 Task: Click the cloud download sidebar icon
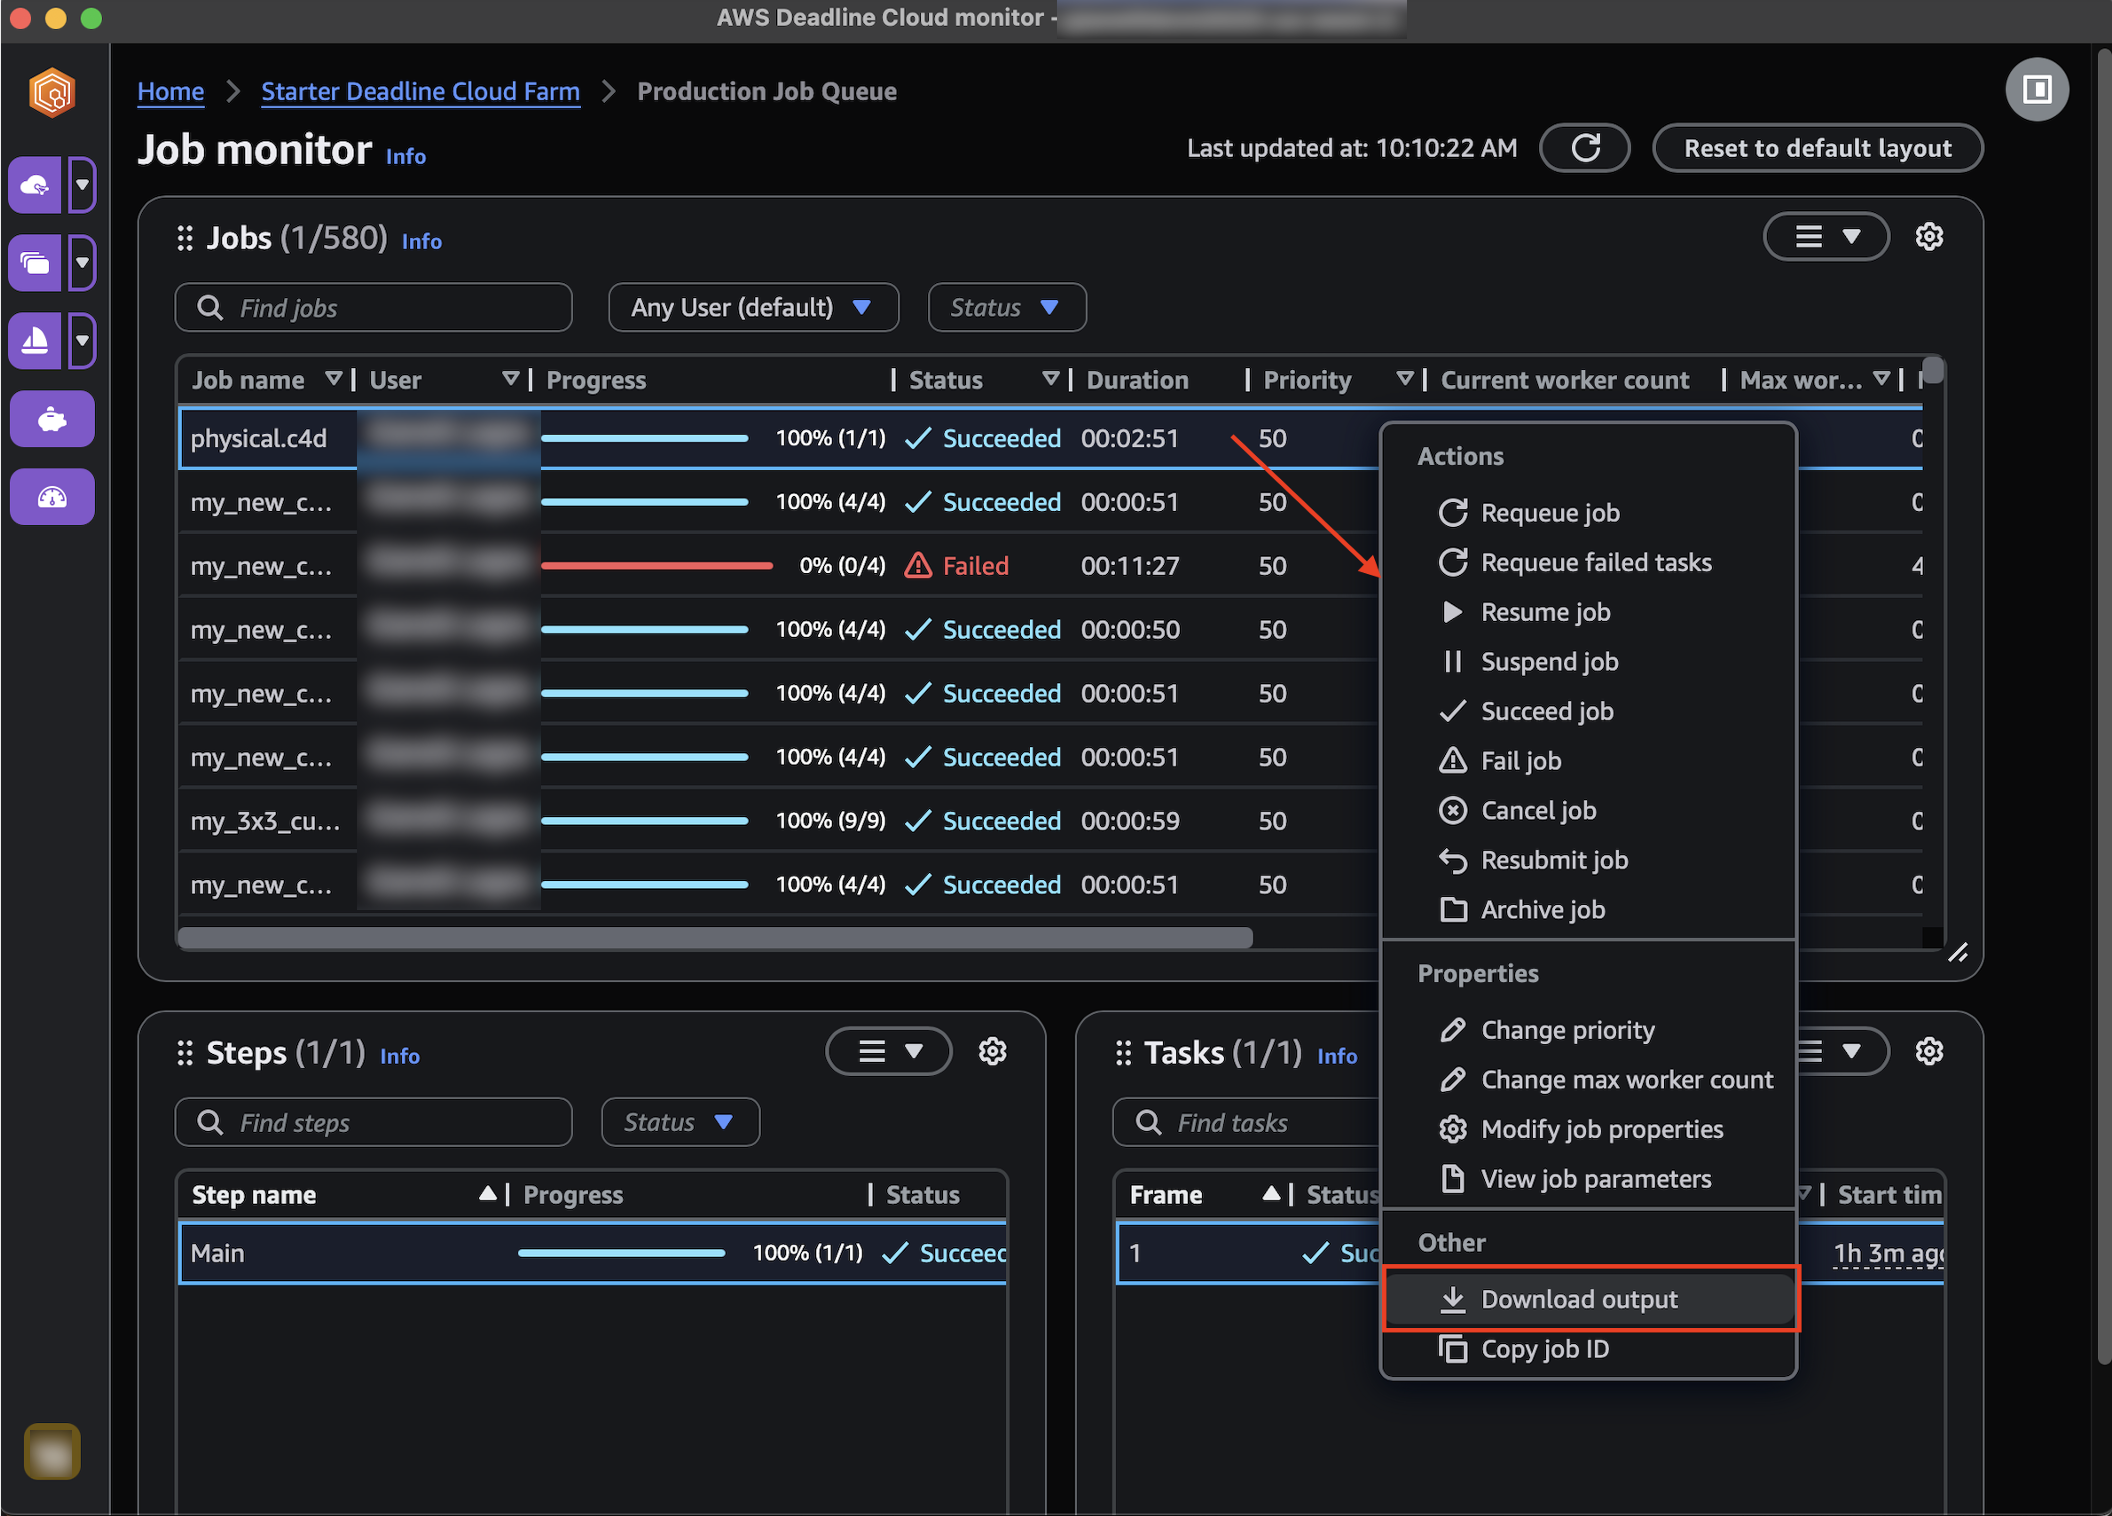click(36, 185)
